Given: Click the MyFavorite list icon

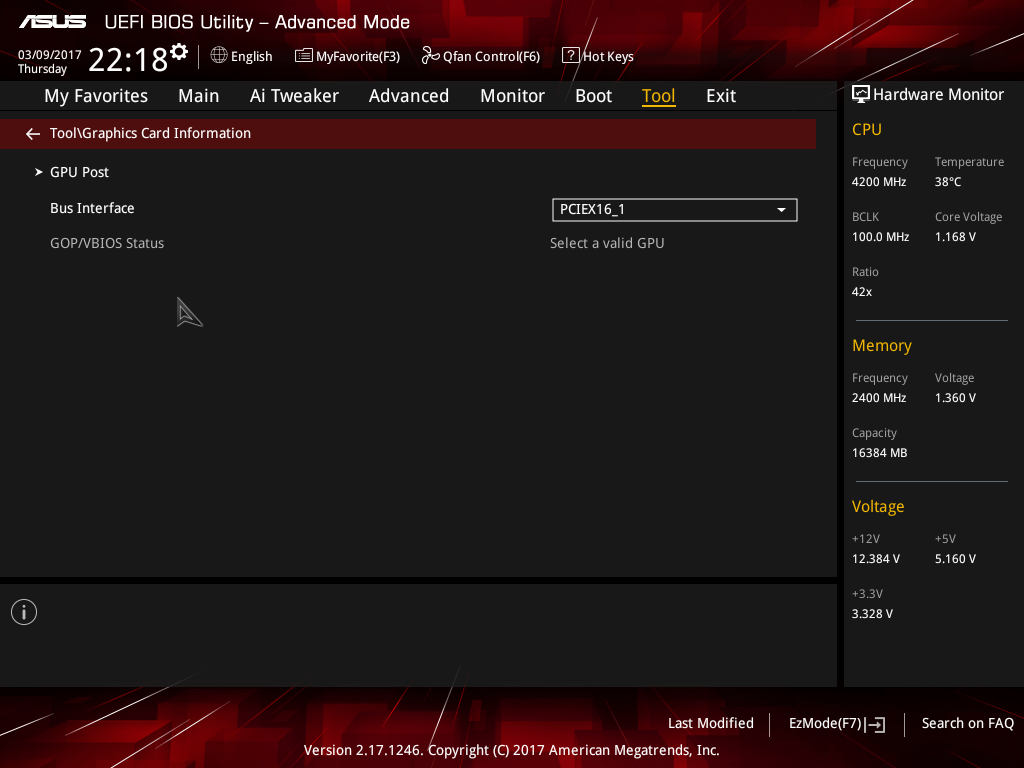Looking at the screenshot, I should pyautogui.click(x=304, y=56).
